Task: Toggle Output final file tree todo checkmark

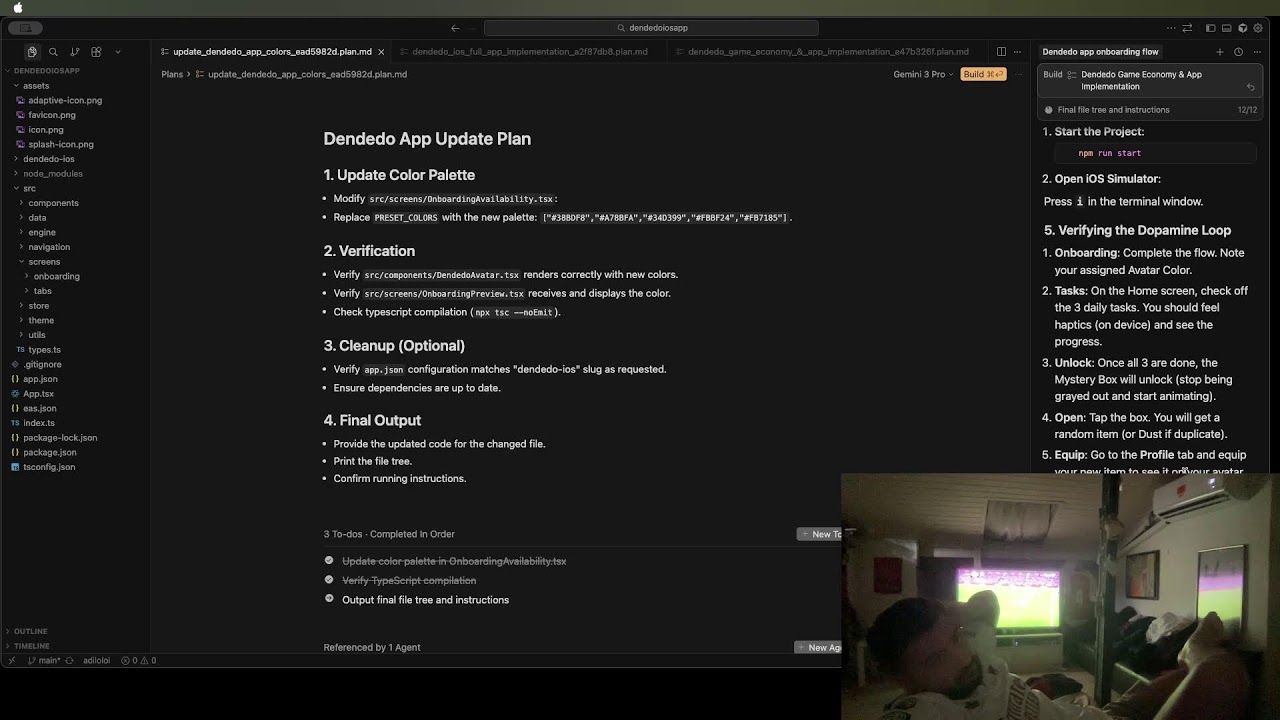Action: click(x=329, y=599)
